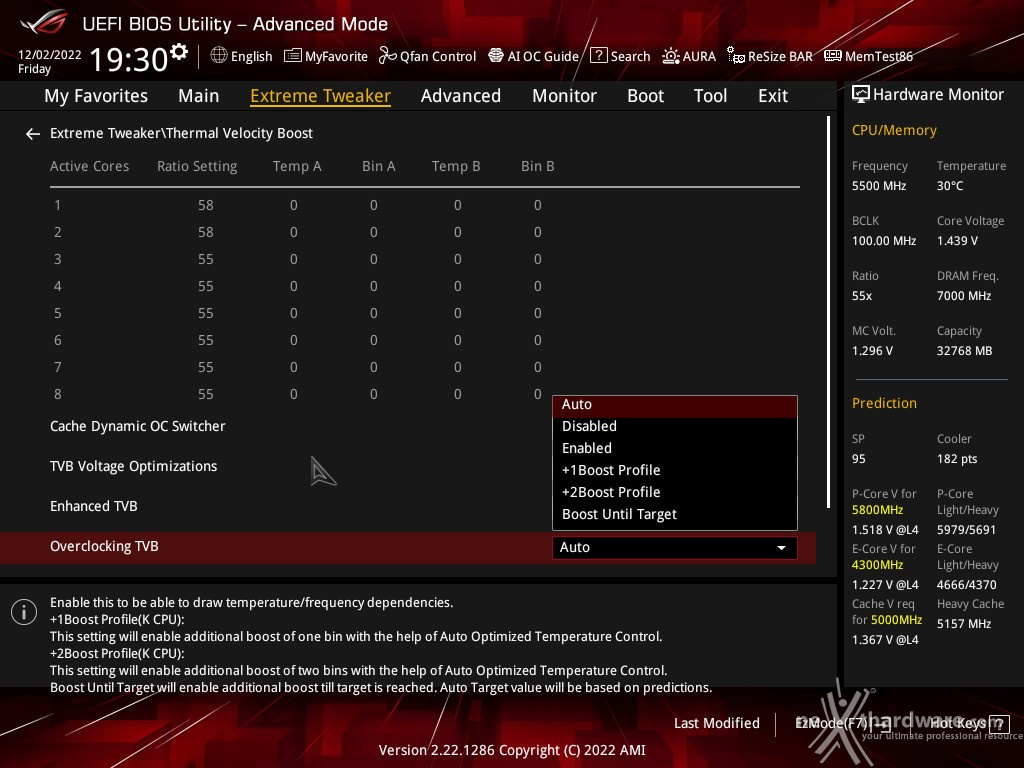
Task: Click the Bin A column header
Action: point(379,167)
